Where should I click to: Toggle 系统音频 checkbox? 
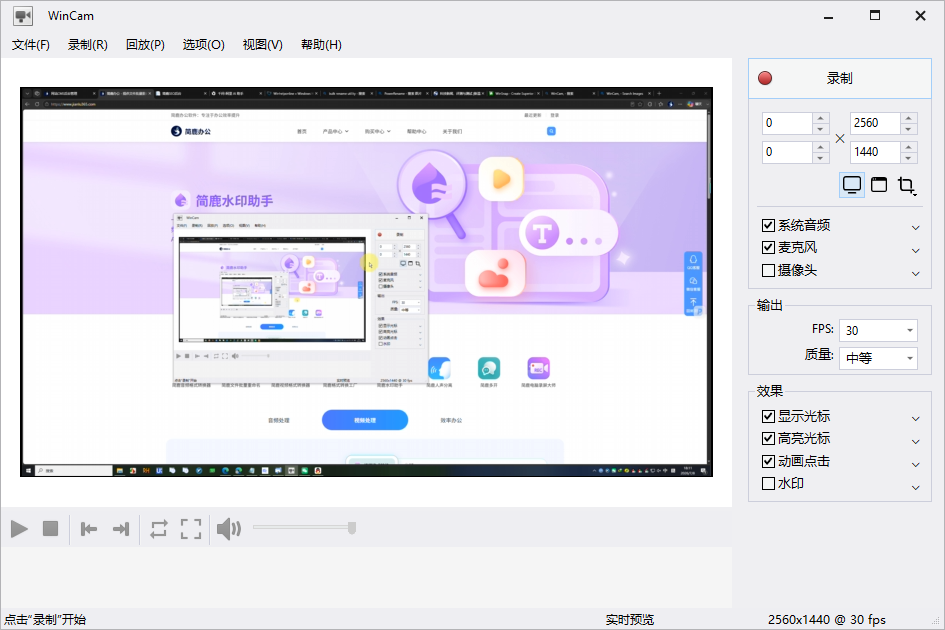pyautogui.click(x=768, y=225)
